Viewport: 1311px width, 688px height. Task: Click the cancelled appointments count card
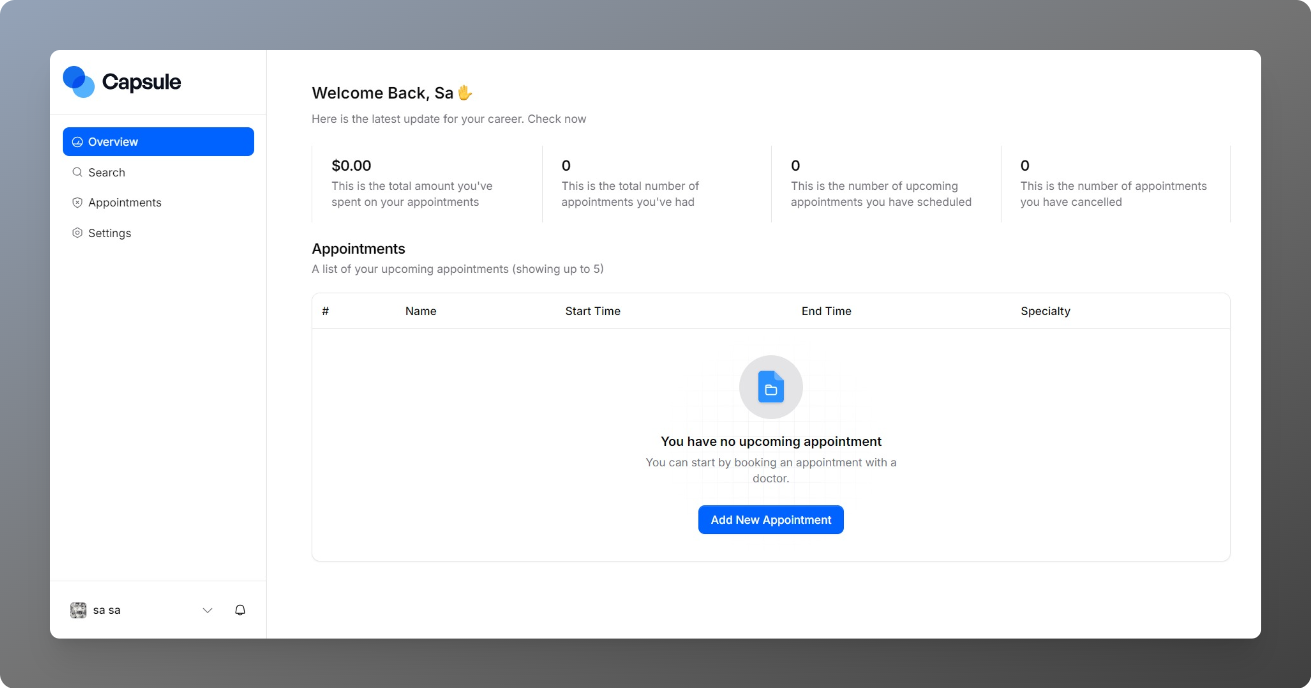click(1116, 183)
